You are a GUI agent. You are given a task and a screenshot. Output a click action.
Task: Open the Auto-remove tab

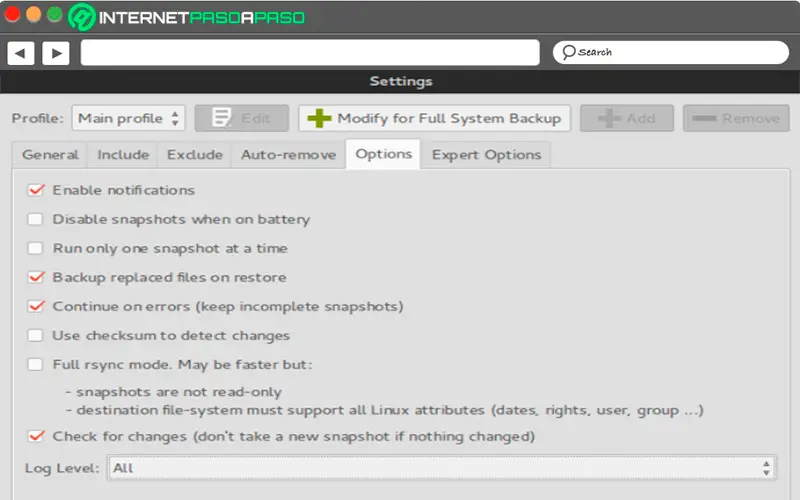(288, 155)
